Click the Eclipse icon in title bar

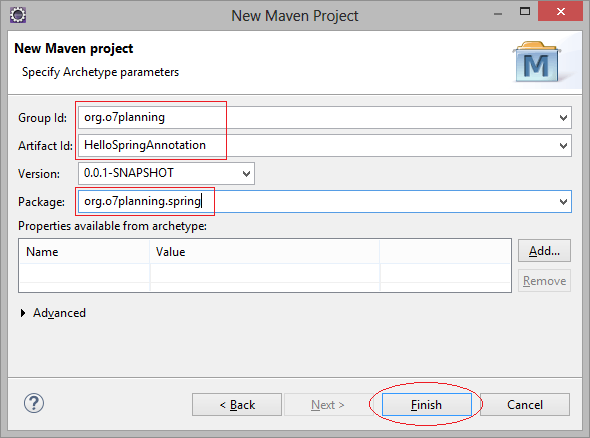pos(18,15)
